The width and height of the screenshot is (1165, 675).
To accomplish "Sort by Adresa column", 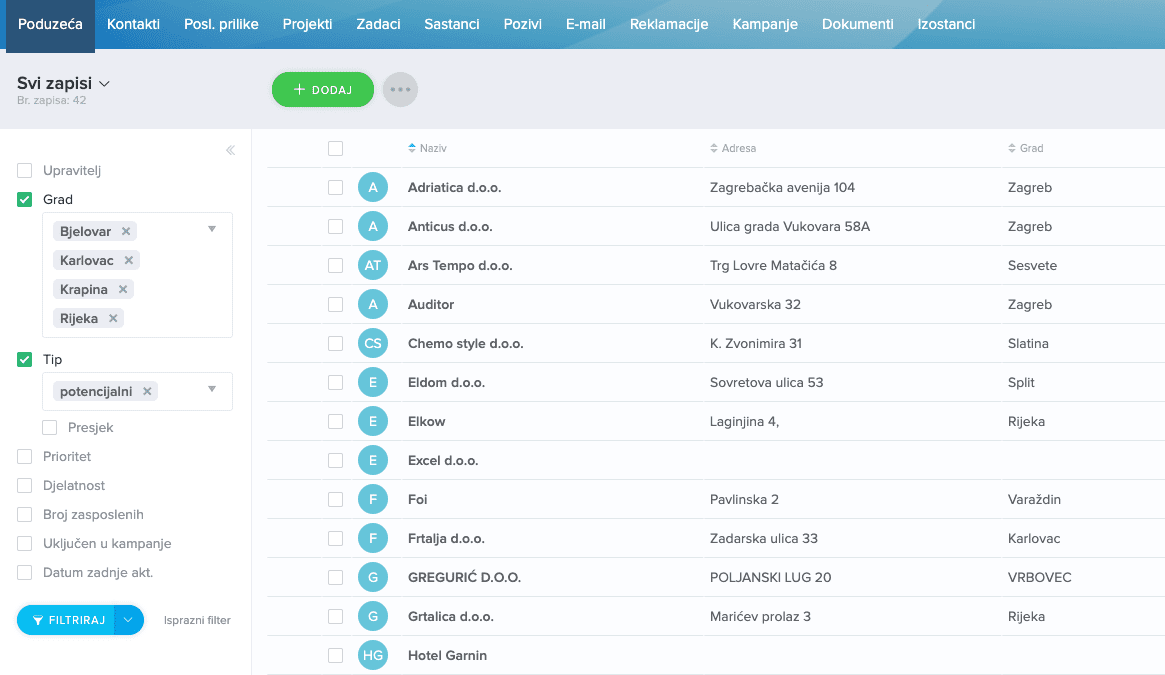I will 733,148.
